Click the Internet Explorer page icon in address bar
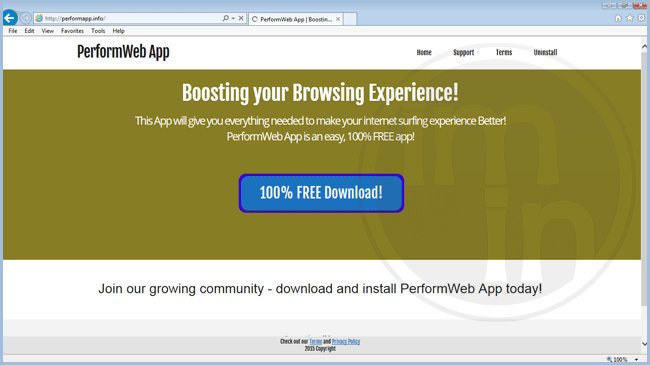 point(39,18)
